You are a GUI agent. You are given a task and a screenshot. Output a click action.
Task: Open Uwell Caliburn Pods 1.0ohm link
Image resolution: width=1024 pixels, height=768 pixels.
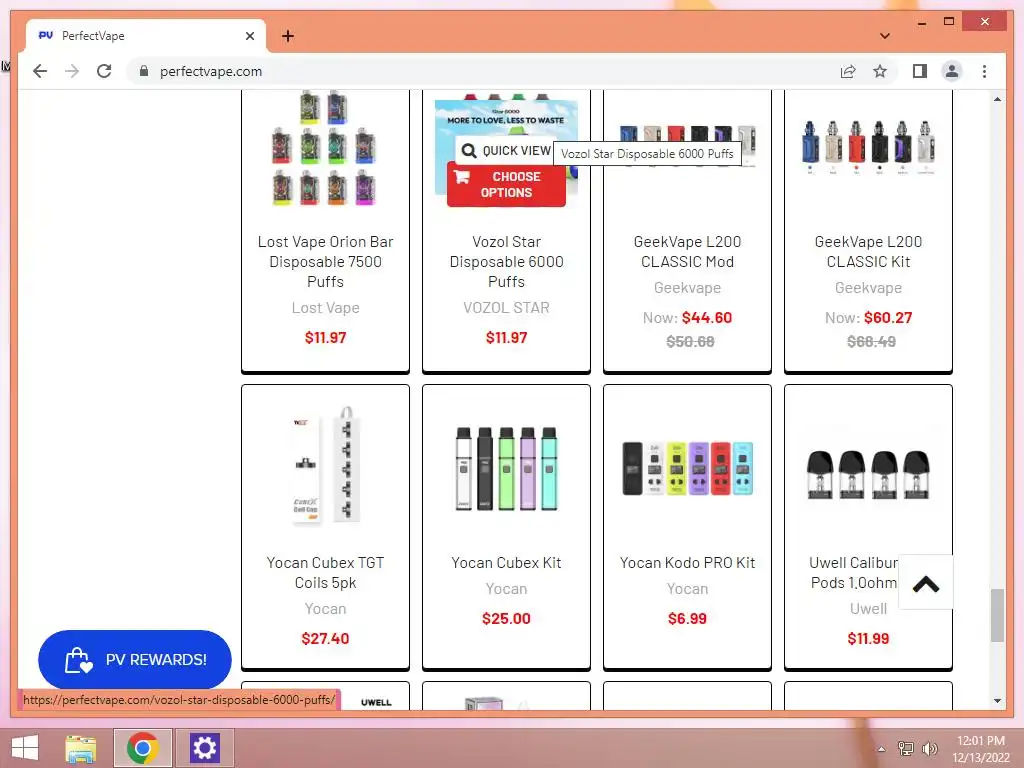853,572
